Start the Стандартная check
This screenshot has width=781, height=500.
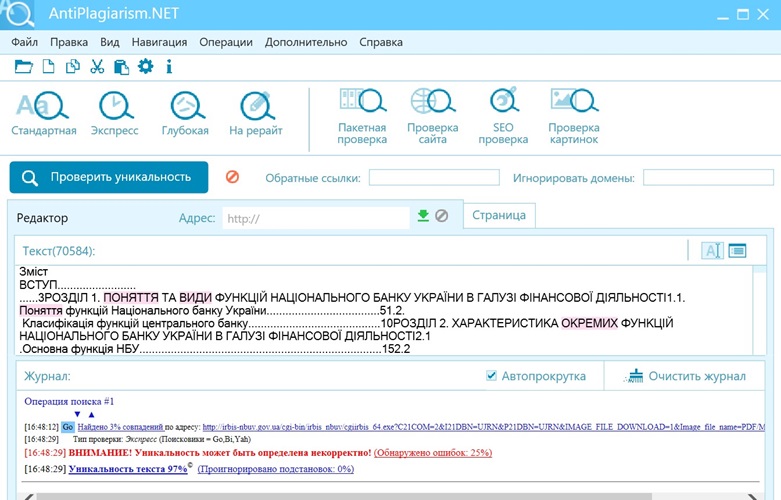pos(44,113)
